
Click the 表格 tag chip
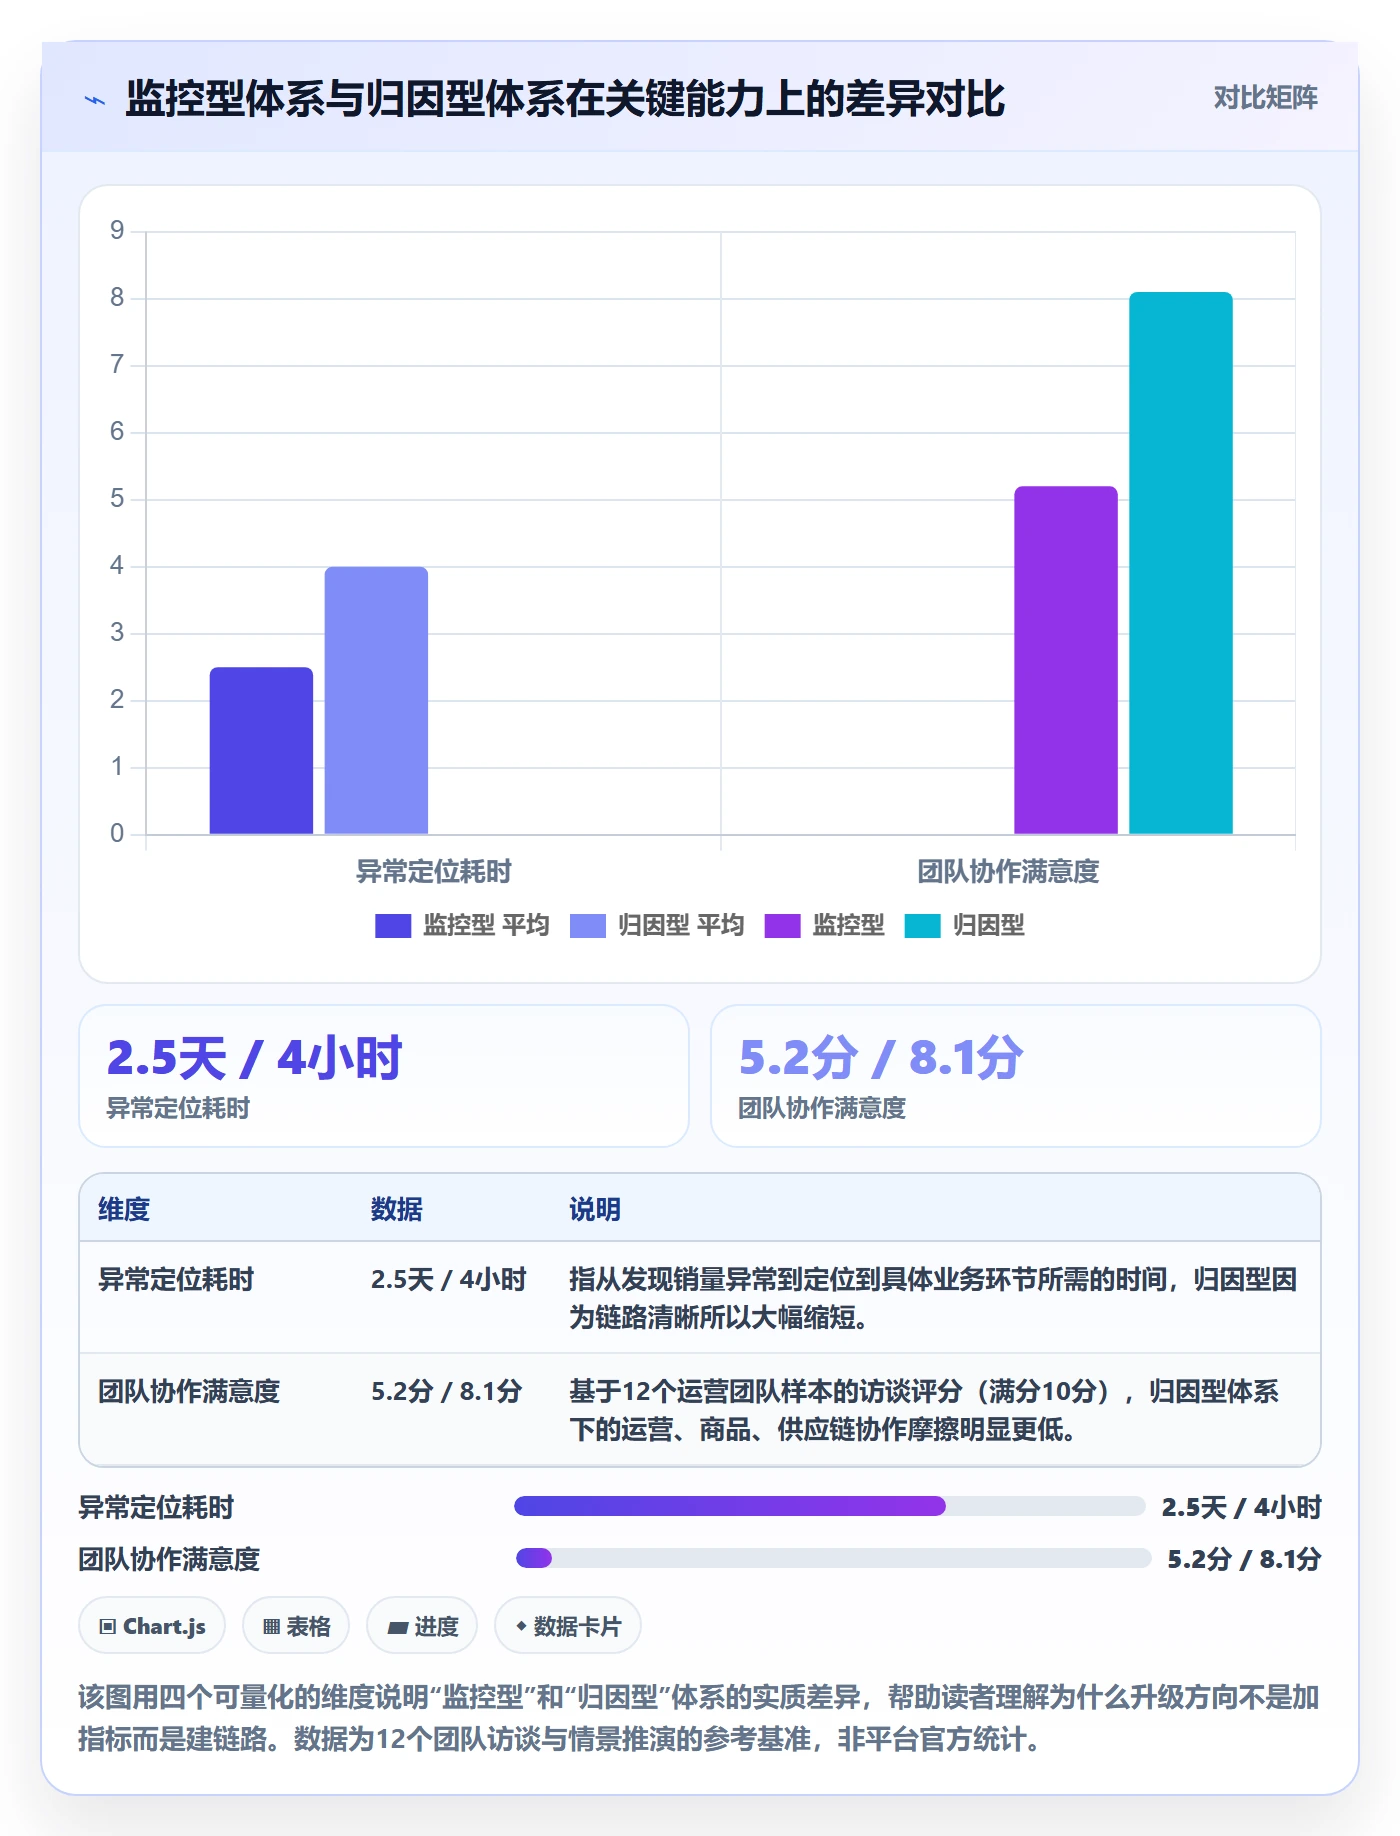coord(296,1626)
